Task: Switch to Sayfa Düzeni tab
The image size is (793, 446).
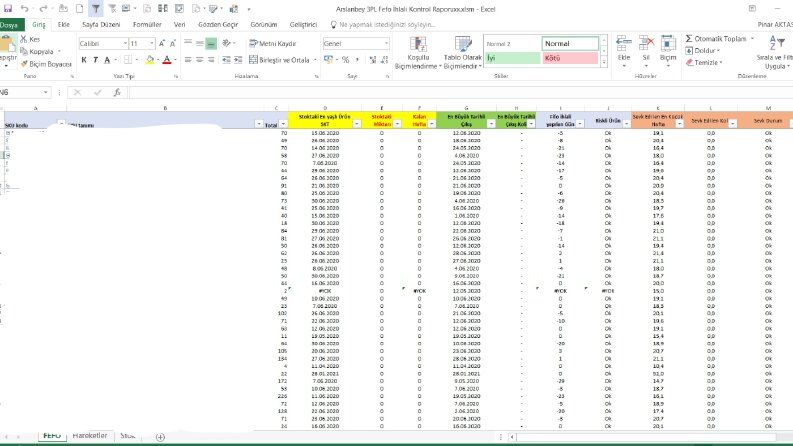Action: (101, 24)
